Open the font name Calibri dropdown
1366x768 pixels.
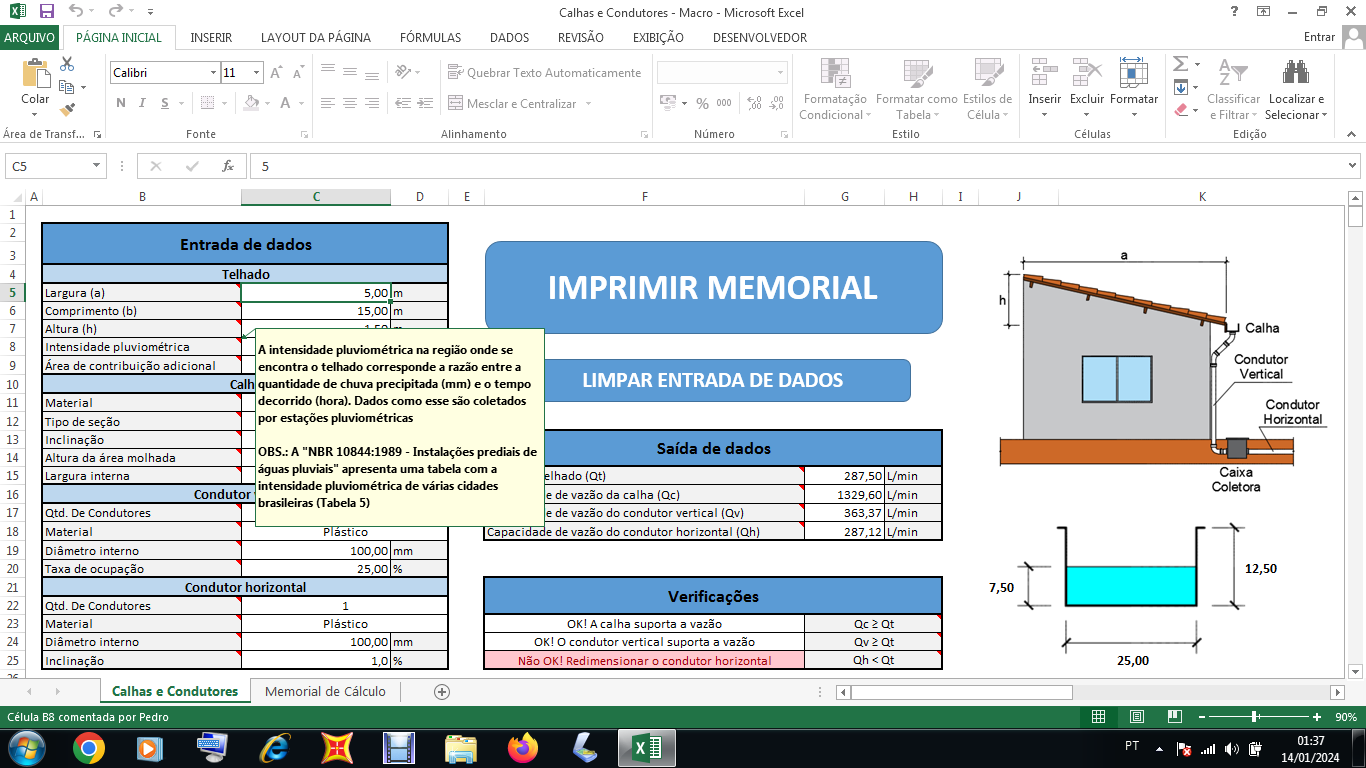click(213, 73)
